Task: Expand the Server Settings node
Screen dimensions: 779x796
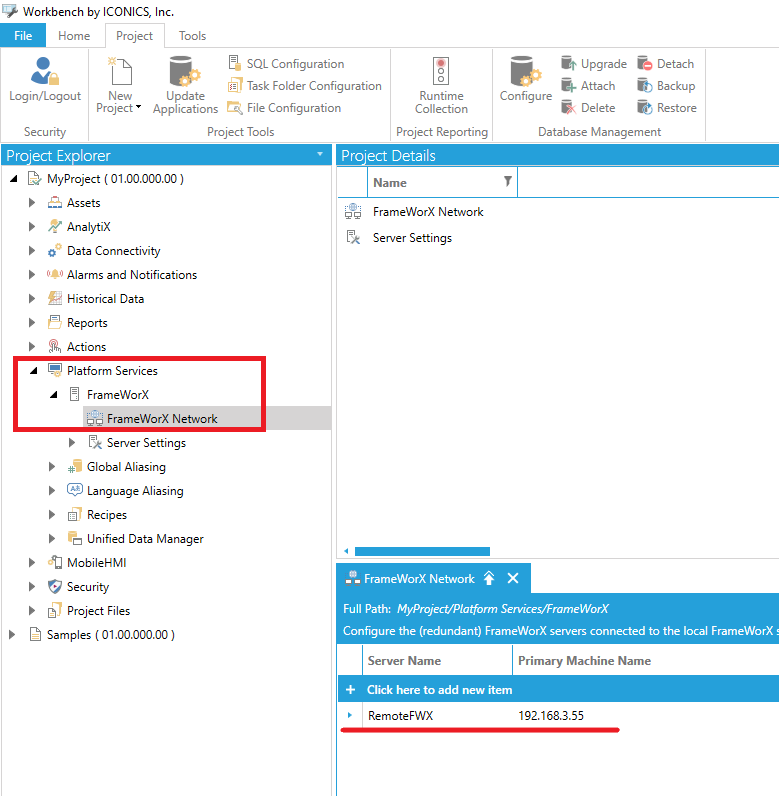Action: (72, 442)
